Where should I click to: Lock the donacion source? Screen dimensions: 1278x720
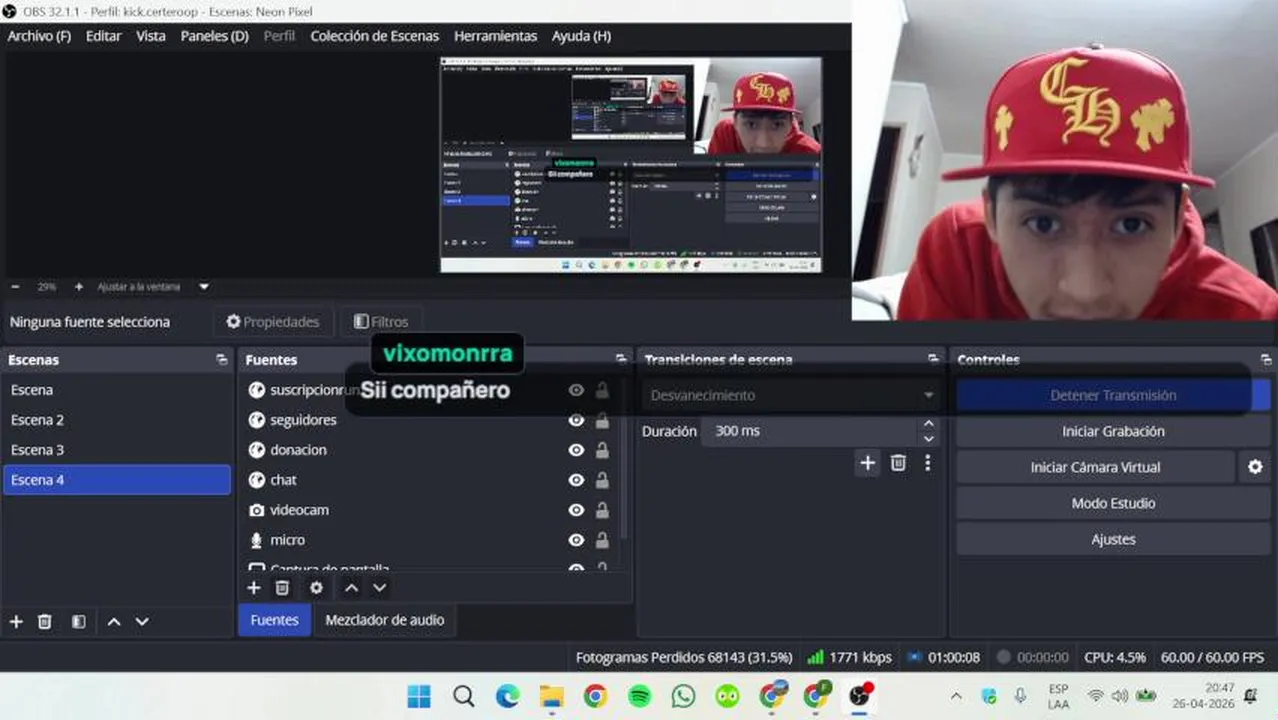[602, 450]
